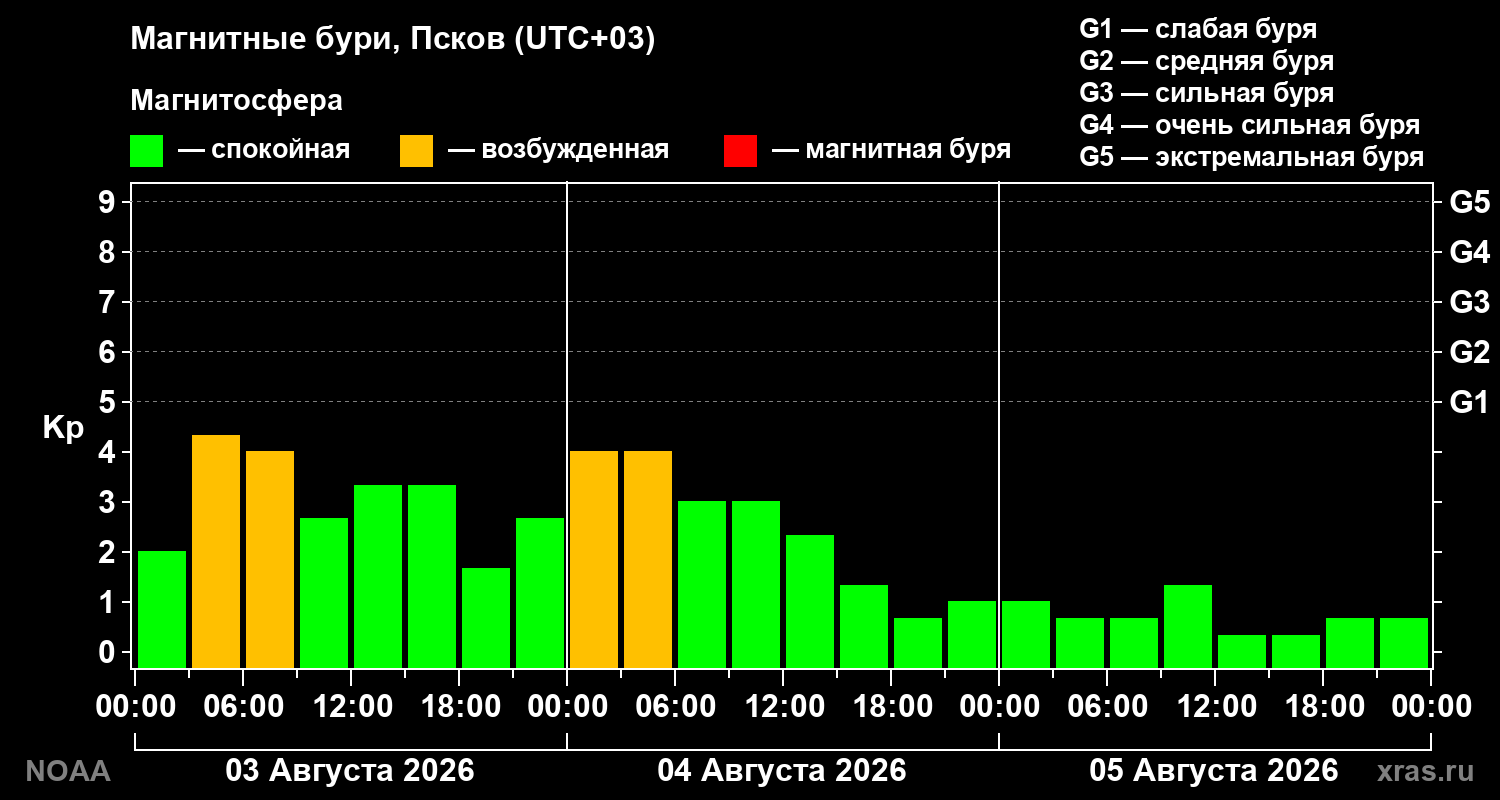The width and height of the screenshot is (1500, 800).
Task: Click the orange excited magnetosphere legend swatch
Action: pos(416,151)
